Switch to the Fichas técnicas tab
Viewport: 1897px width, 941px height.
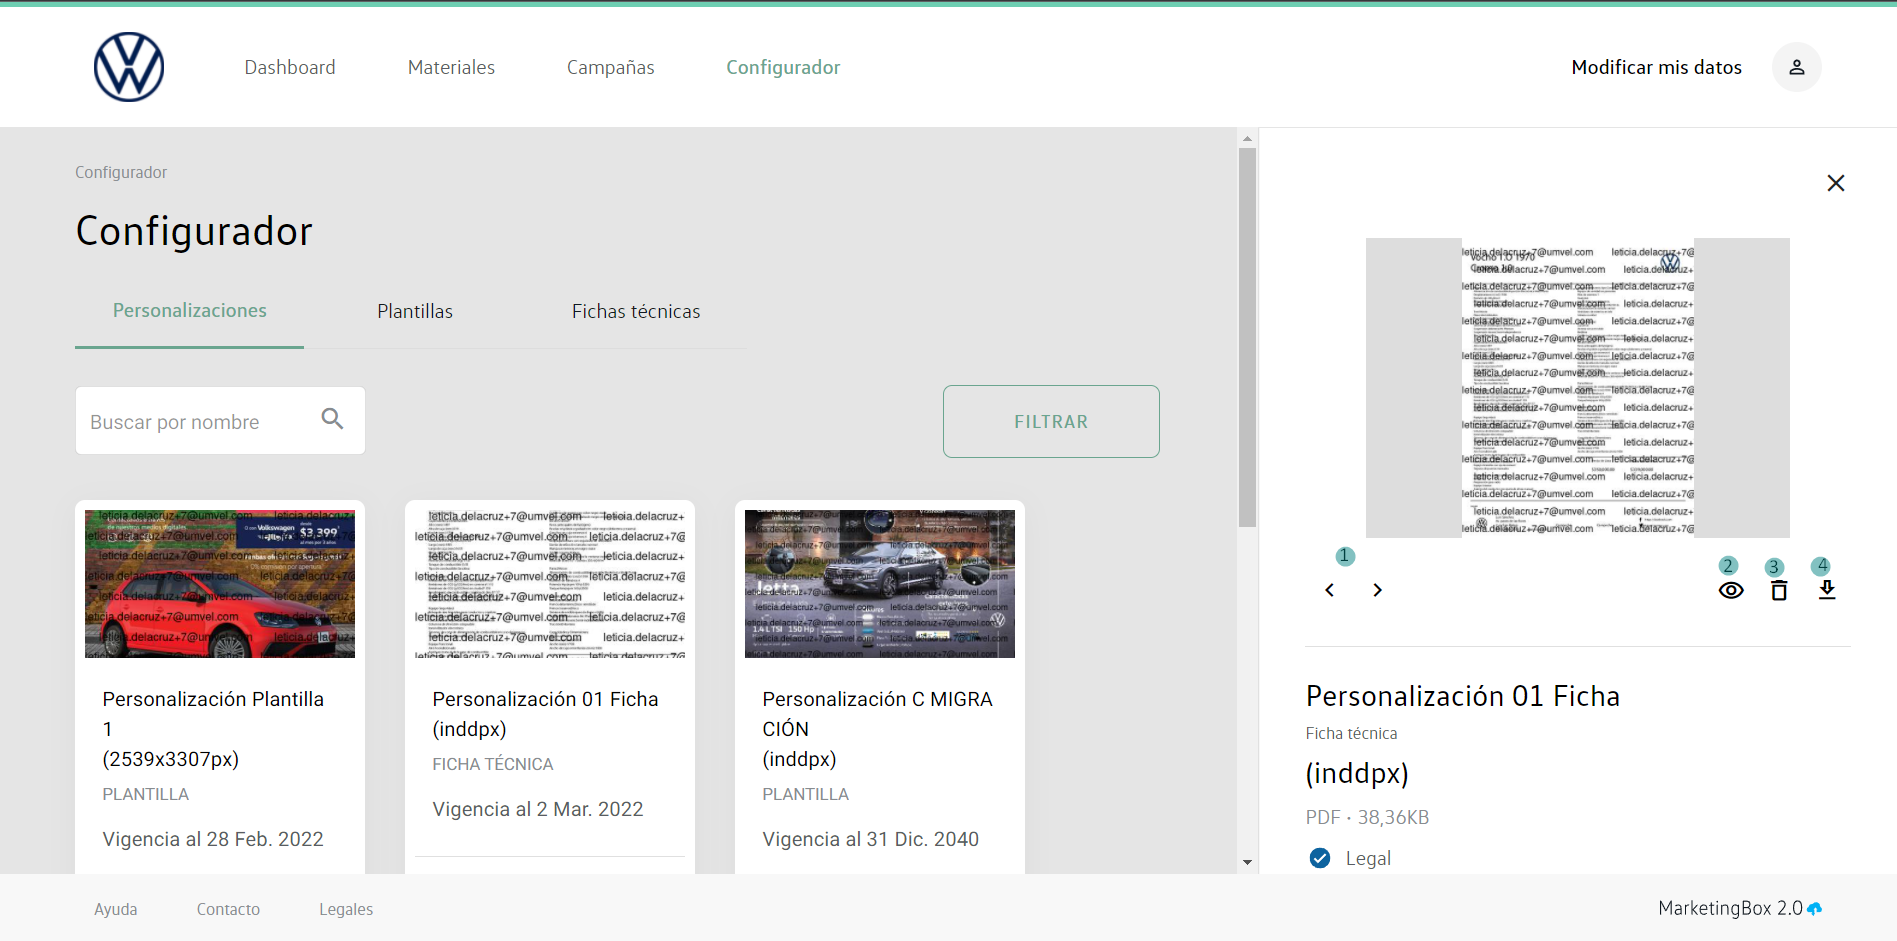point(636,311)
